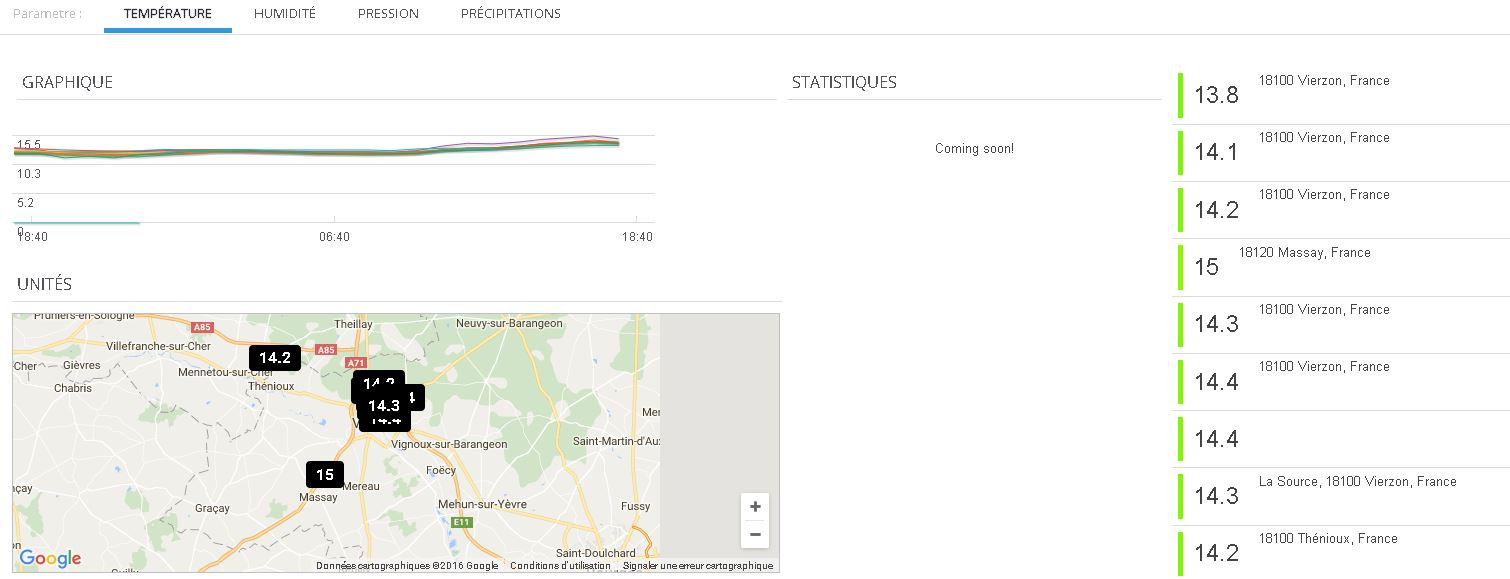Click the Google logo on the map
1510x579 pixels.
pyautogui.click(x=50, y=558)
